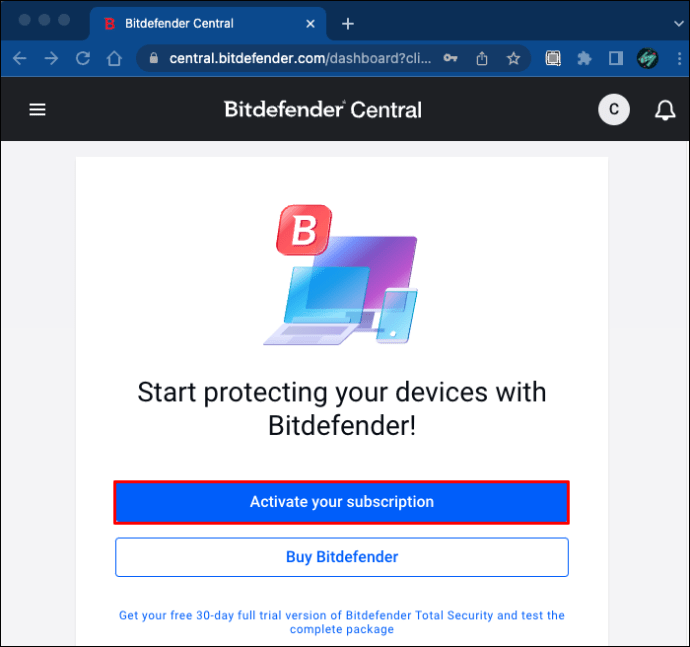The width and height of the screenshot is (690, 647).
Task: Open the hamburger menu in Bitdefender Central
Action: [37, 110]
